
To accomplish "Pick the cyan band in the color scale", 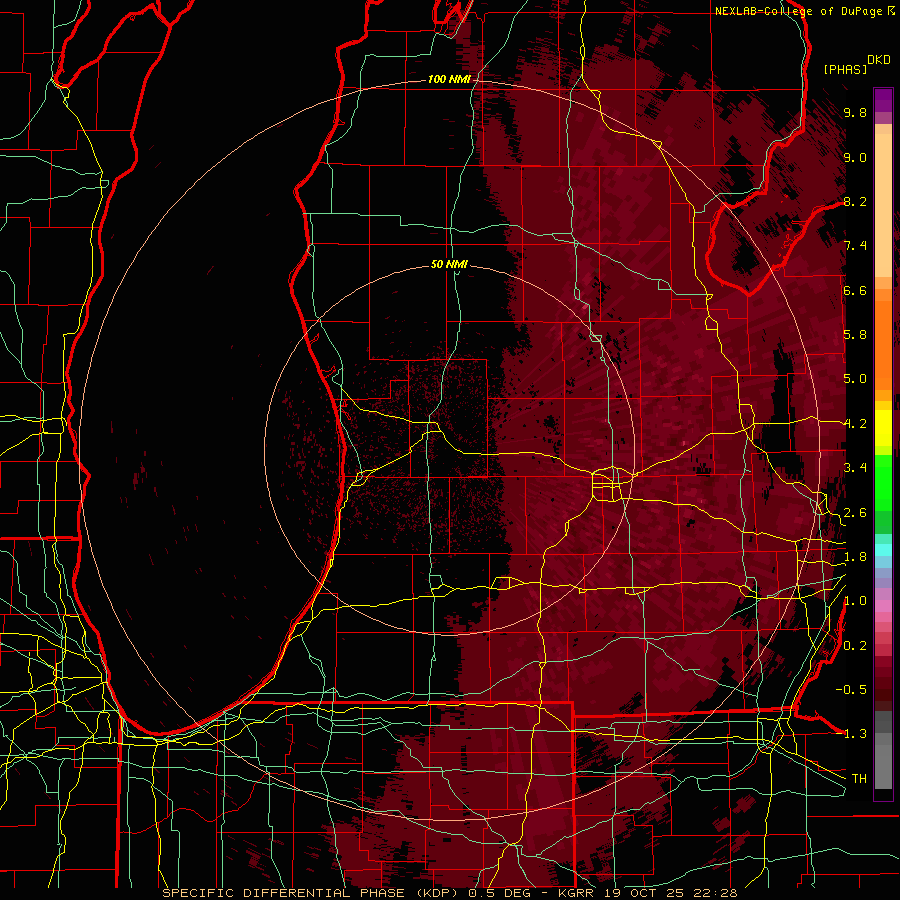I will click(x=883, y=549).
